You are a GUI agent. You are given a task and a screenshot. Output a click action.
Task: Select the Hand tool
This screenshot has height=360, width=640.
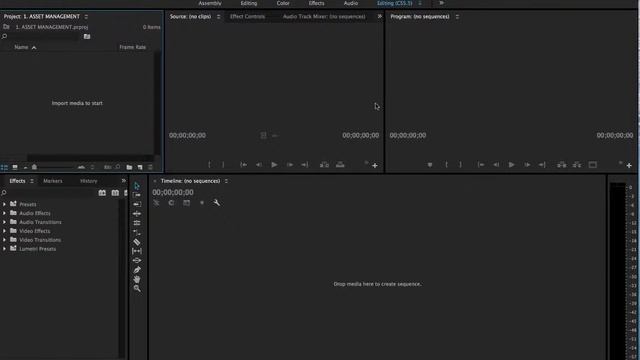(x=137, y=279)
